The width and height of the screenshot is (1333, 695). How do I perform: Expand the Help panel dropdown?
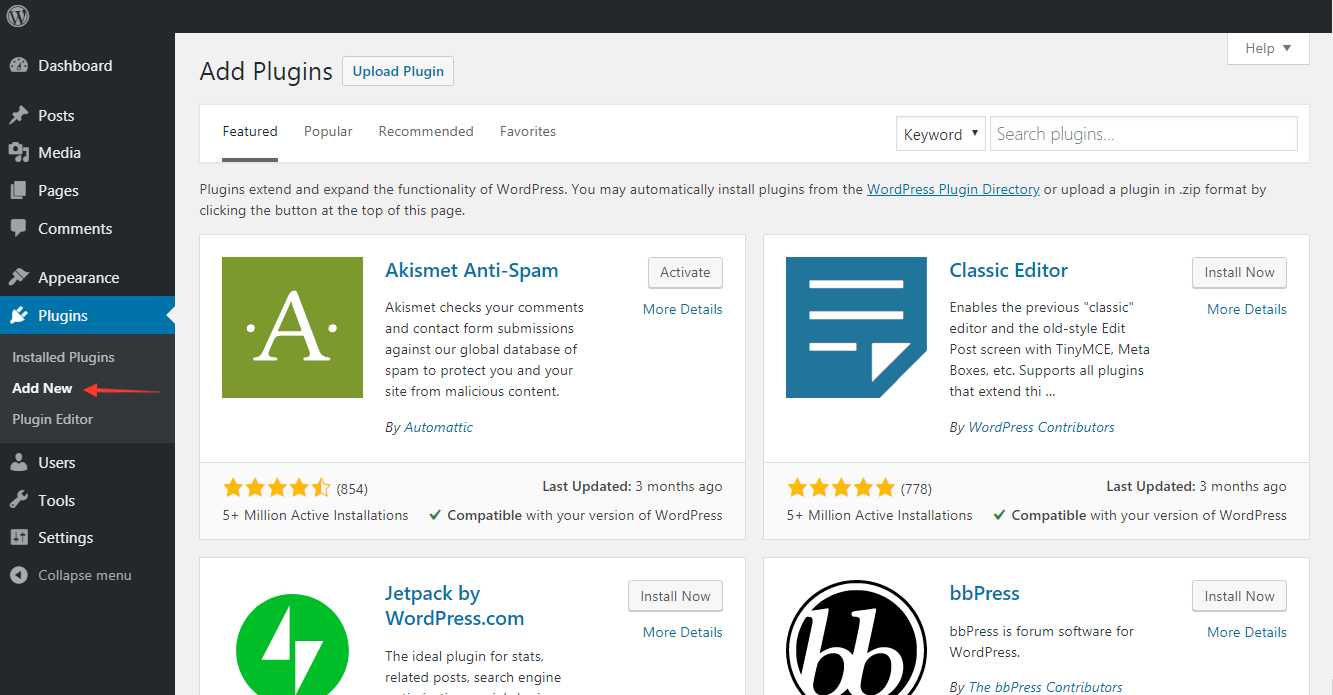pyautogui.click(x=1268, y=48)
